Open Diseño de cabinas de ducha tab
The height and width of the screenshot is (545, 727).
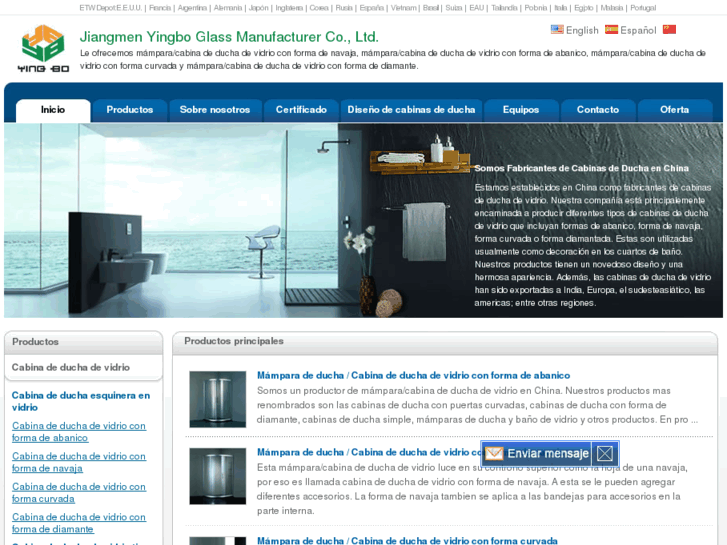point(411,110)
